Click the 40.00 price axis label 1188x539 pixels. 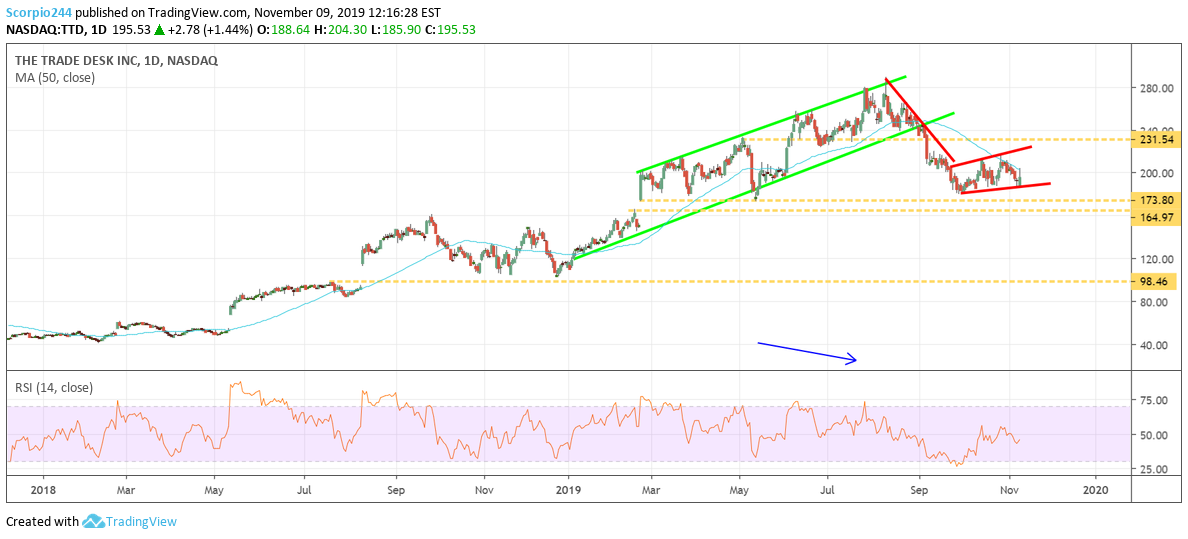coord(1155,345)
